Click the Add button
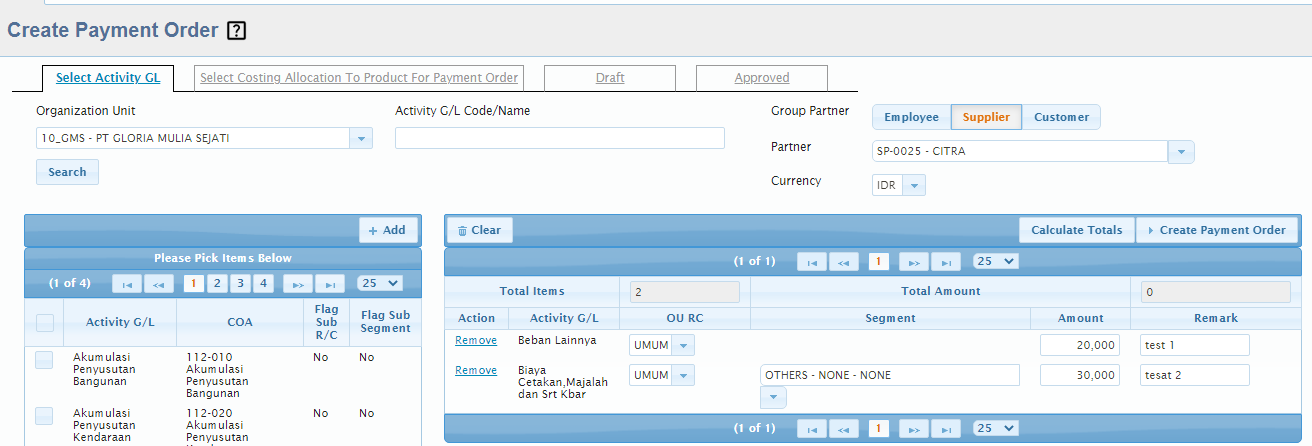 pos(388,230)
